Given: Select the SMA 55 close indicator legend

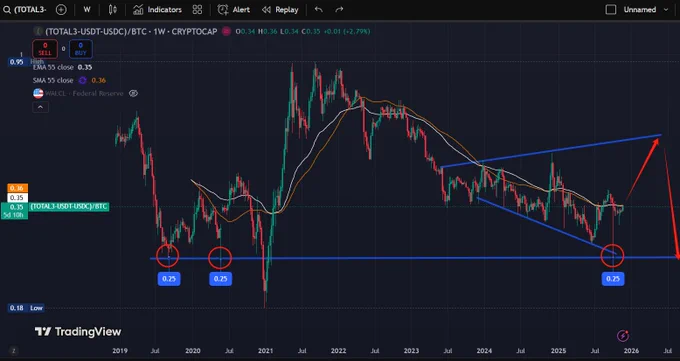Looking at the screenshot, I should click(53, 80).
